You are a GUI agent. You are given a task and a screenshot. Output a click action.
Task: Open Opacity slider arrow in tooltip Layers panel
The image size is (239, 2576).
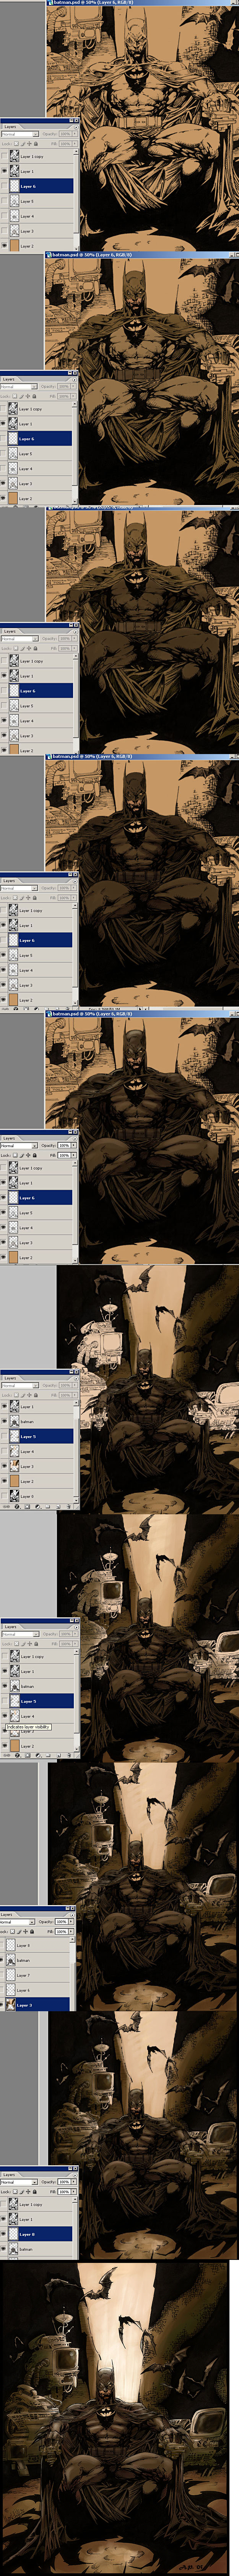74,1635
